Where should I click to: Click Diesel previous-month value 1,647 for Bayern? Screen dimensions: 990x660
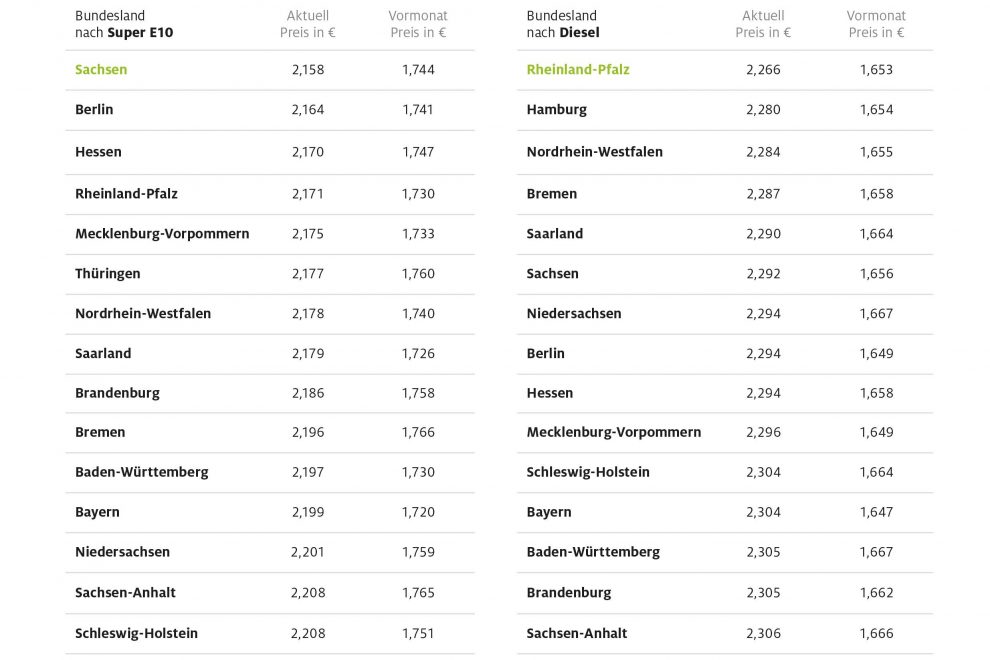[876, 512]
